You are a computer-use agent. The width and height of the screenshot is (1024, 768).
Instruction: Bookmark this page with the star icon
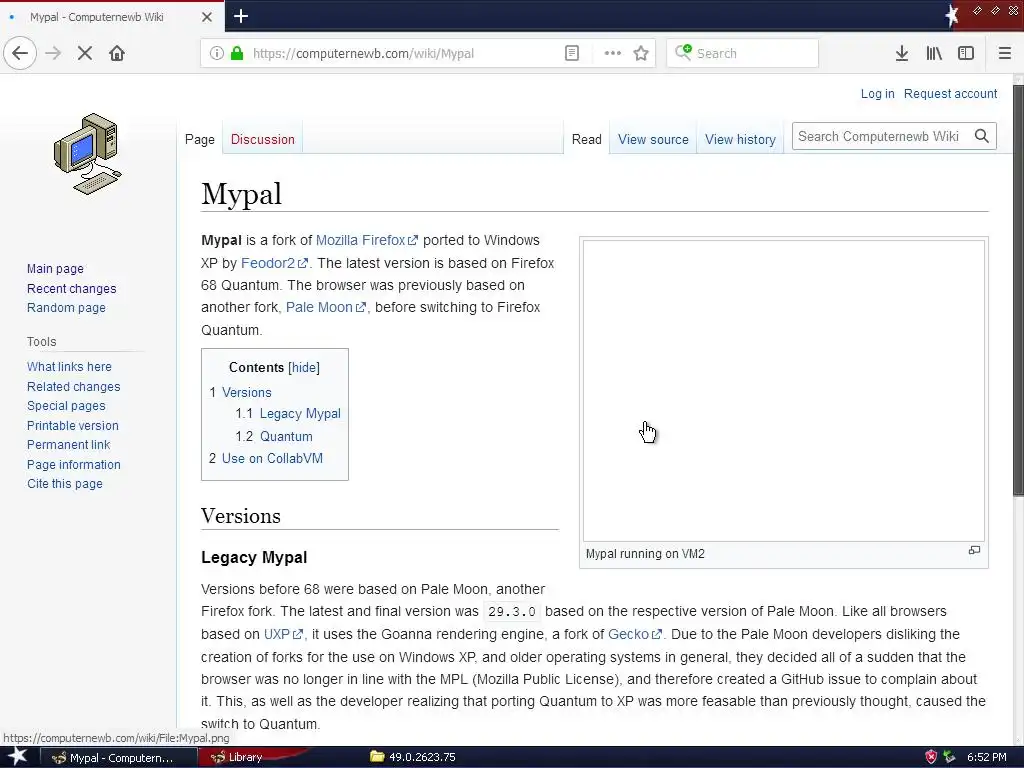tap(641, 54)
